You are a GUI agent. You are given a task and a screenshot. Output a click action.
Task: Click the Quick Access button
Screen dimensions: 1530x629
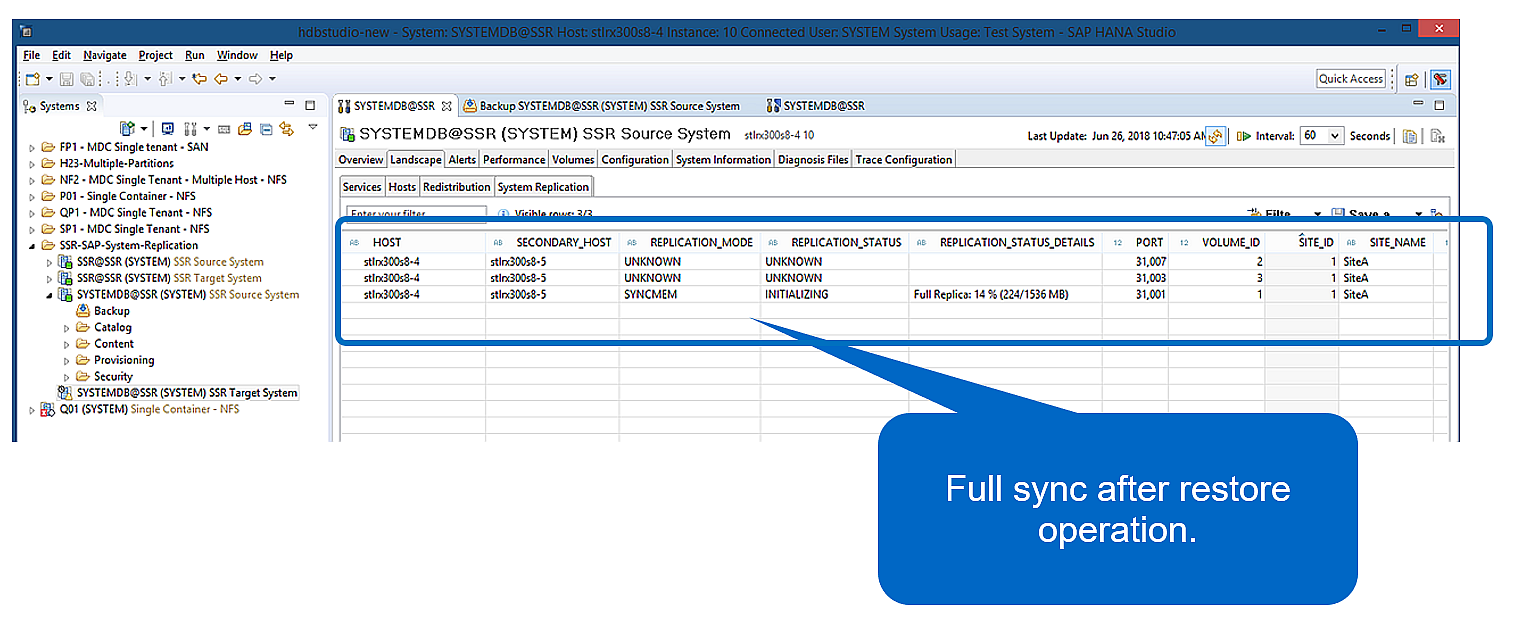coord(1350,79)
